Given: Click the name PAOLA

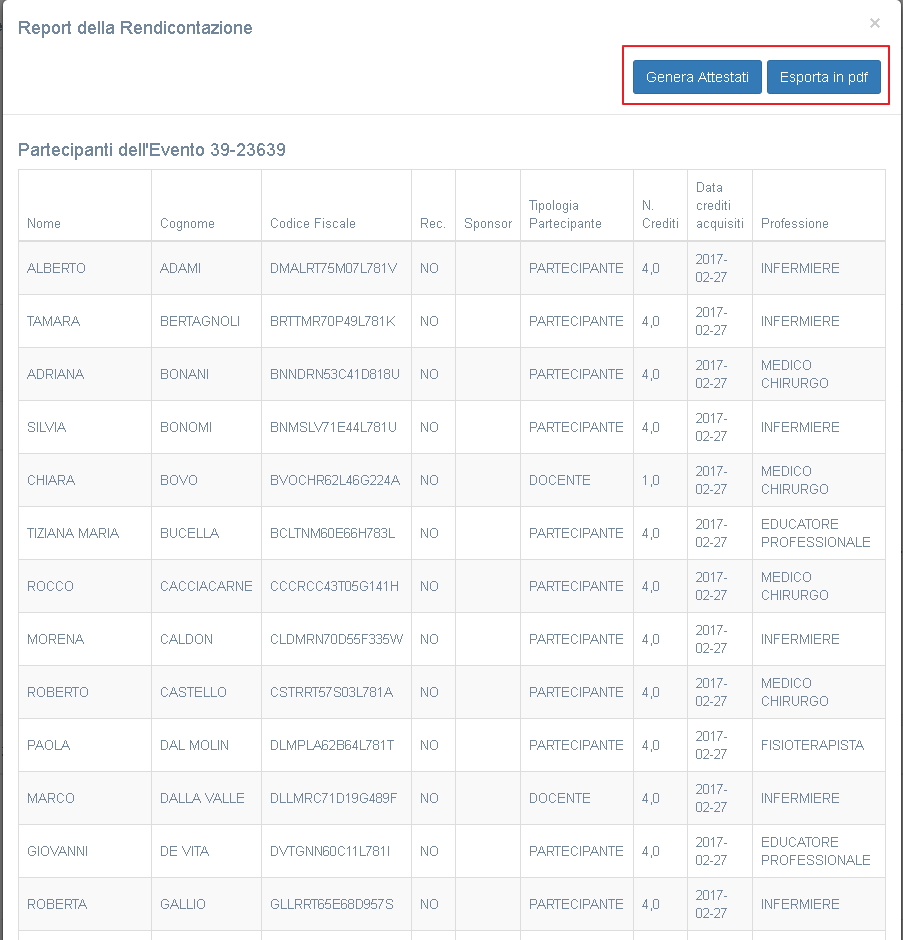Looking at the screenshot, I should [x=49, y=745].
